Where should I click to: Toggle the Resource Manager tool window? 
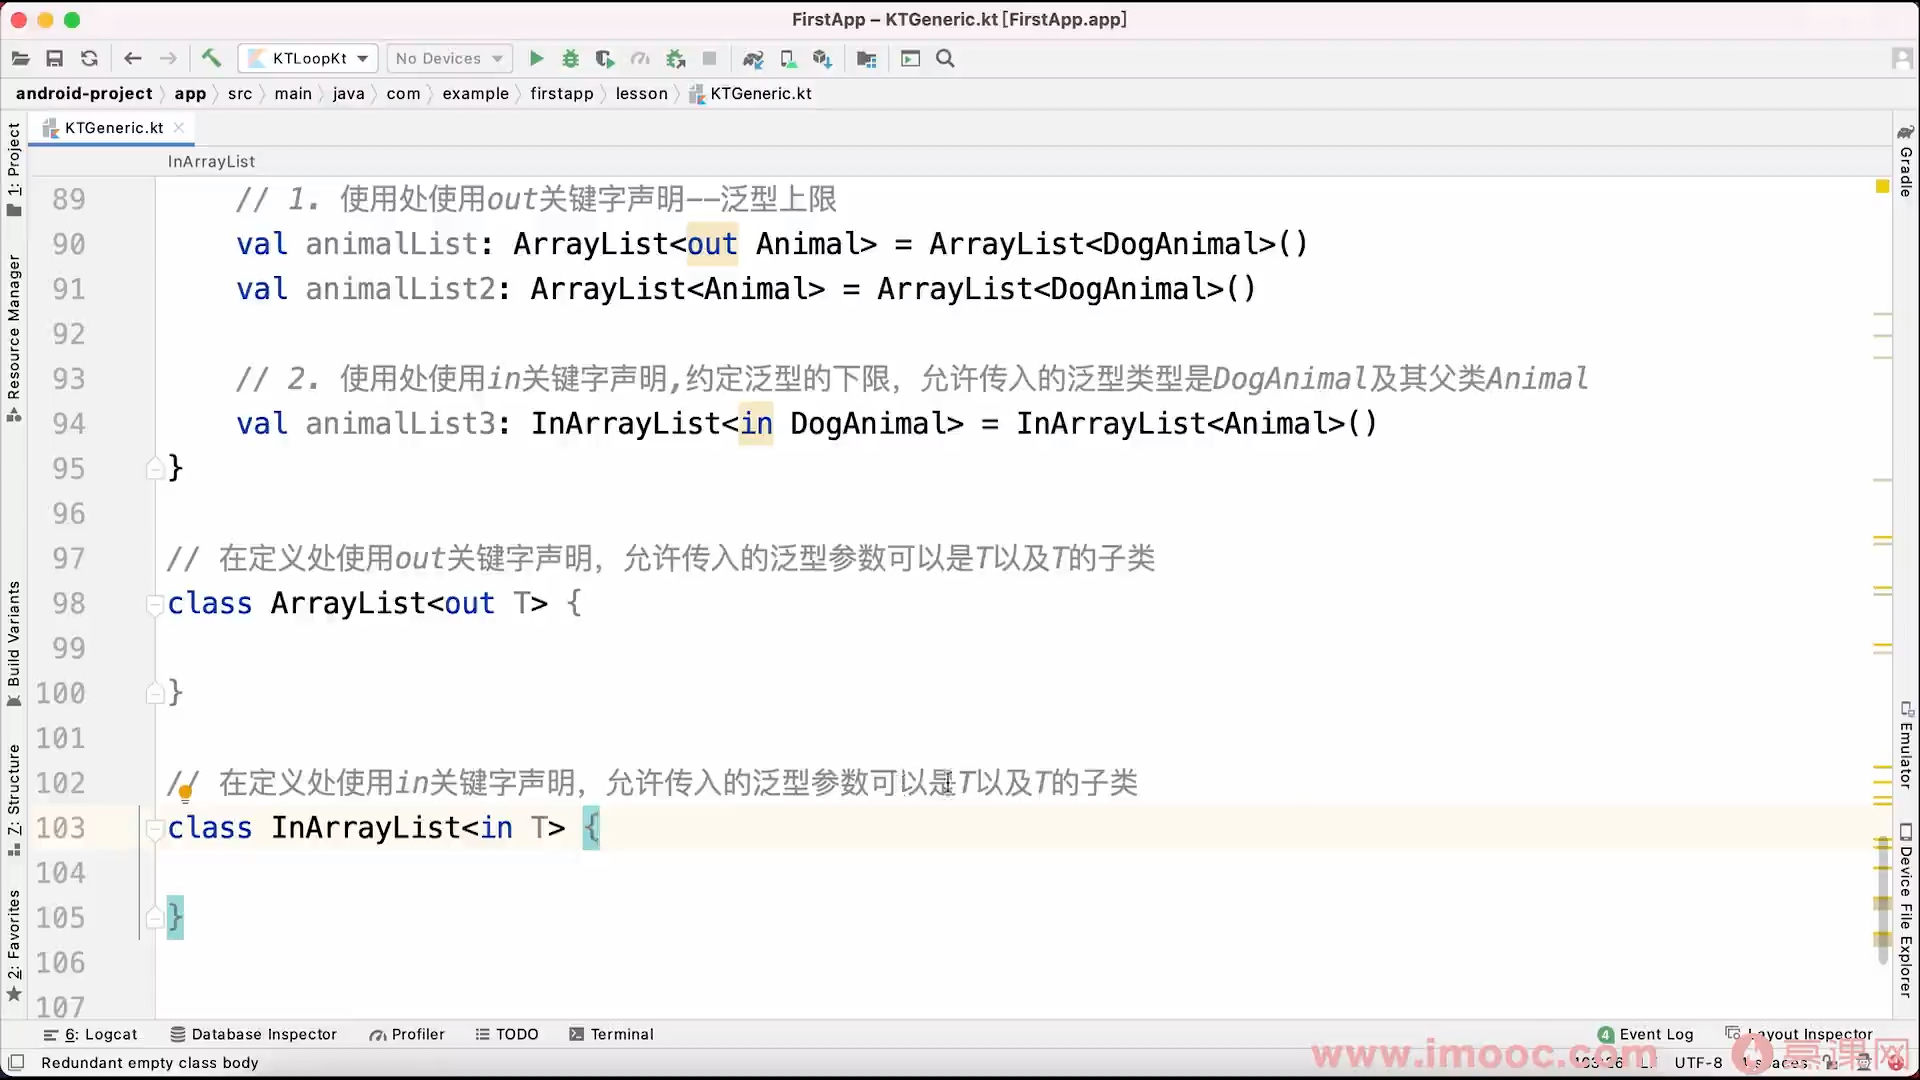[14, 338]
